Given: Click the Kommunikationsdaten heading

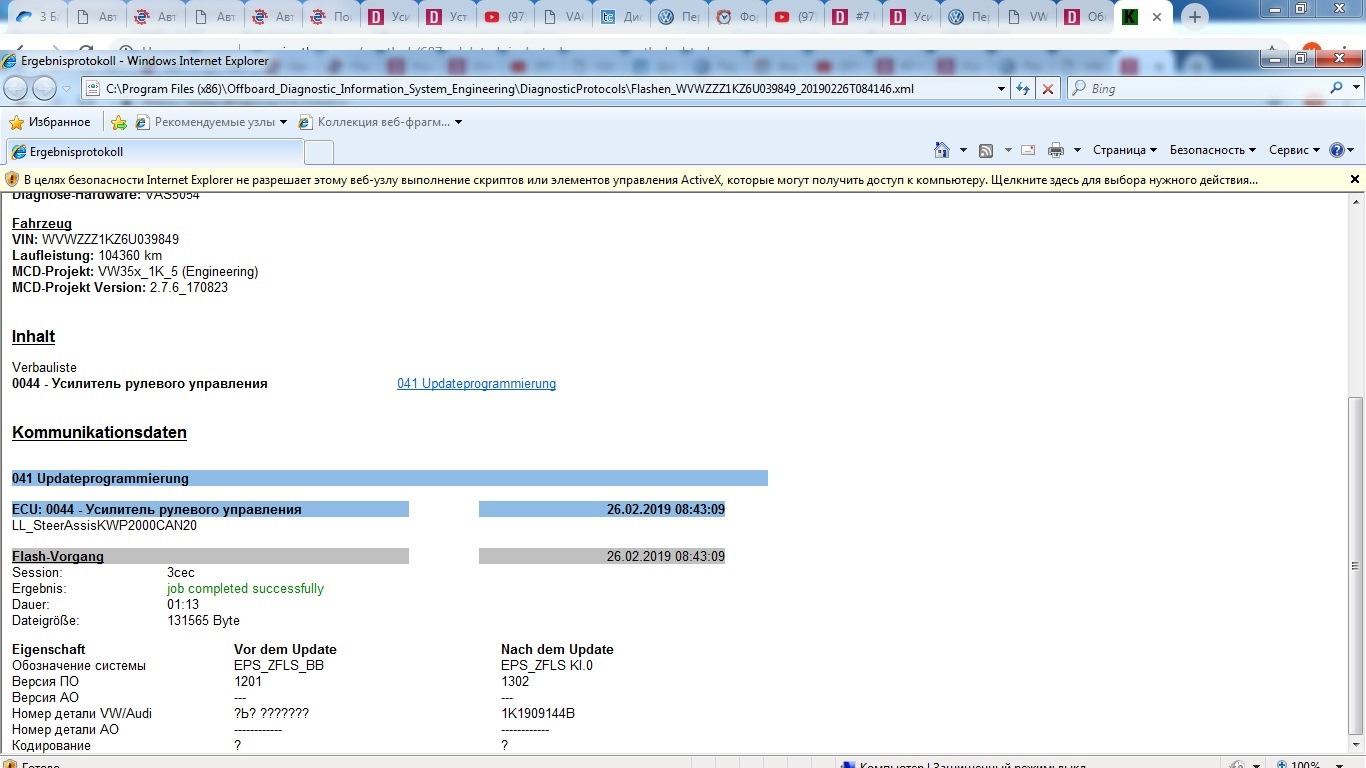Looking at the screenshot, I should (99, 432).
